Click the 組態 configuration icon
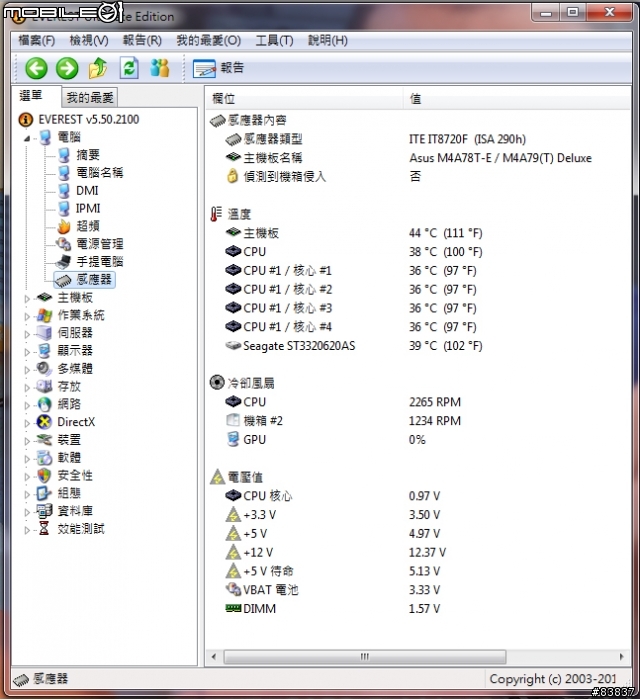 tap(44, 493)
